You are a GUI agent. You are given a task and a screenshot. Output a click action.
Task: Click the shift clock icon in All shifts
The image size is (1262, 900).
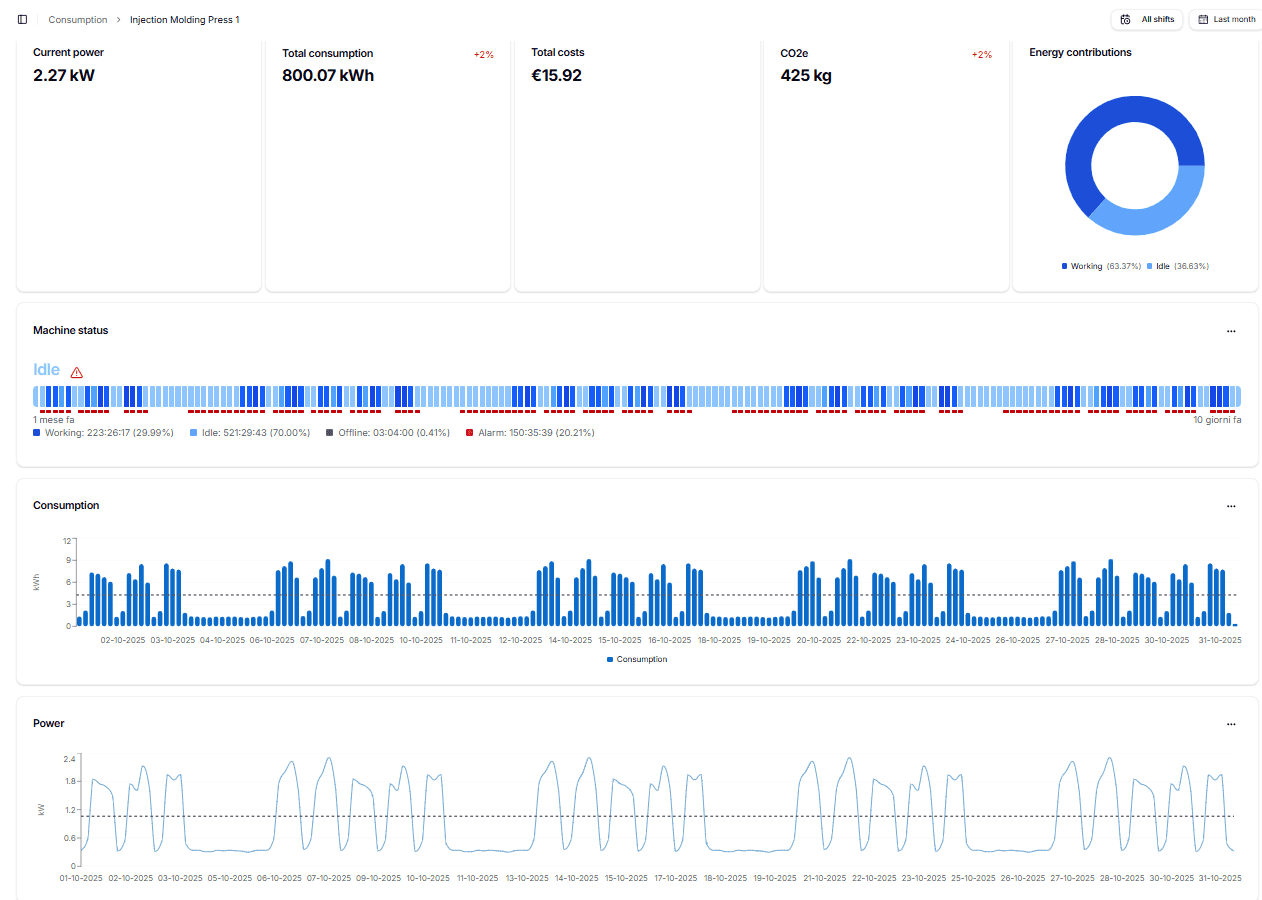tap(1126, 20)
